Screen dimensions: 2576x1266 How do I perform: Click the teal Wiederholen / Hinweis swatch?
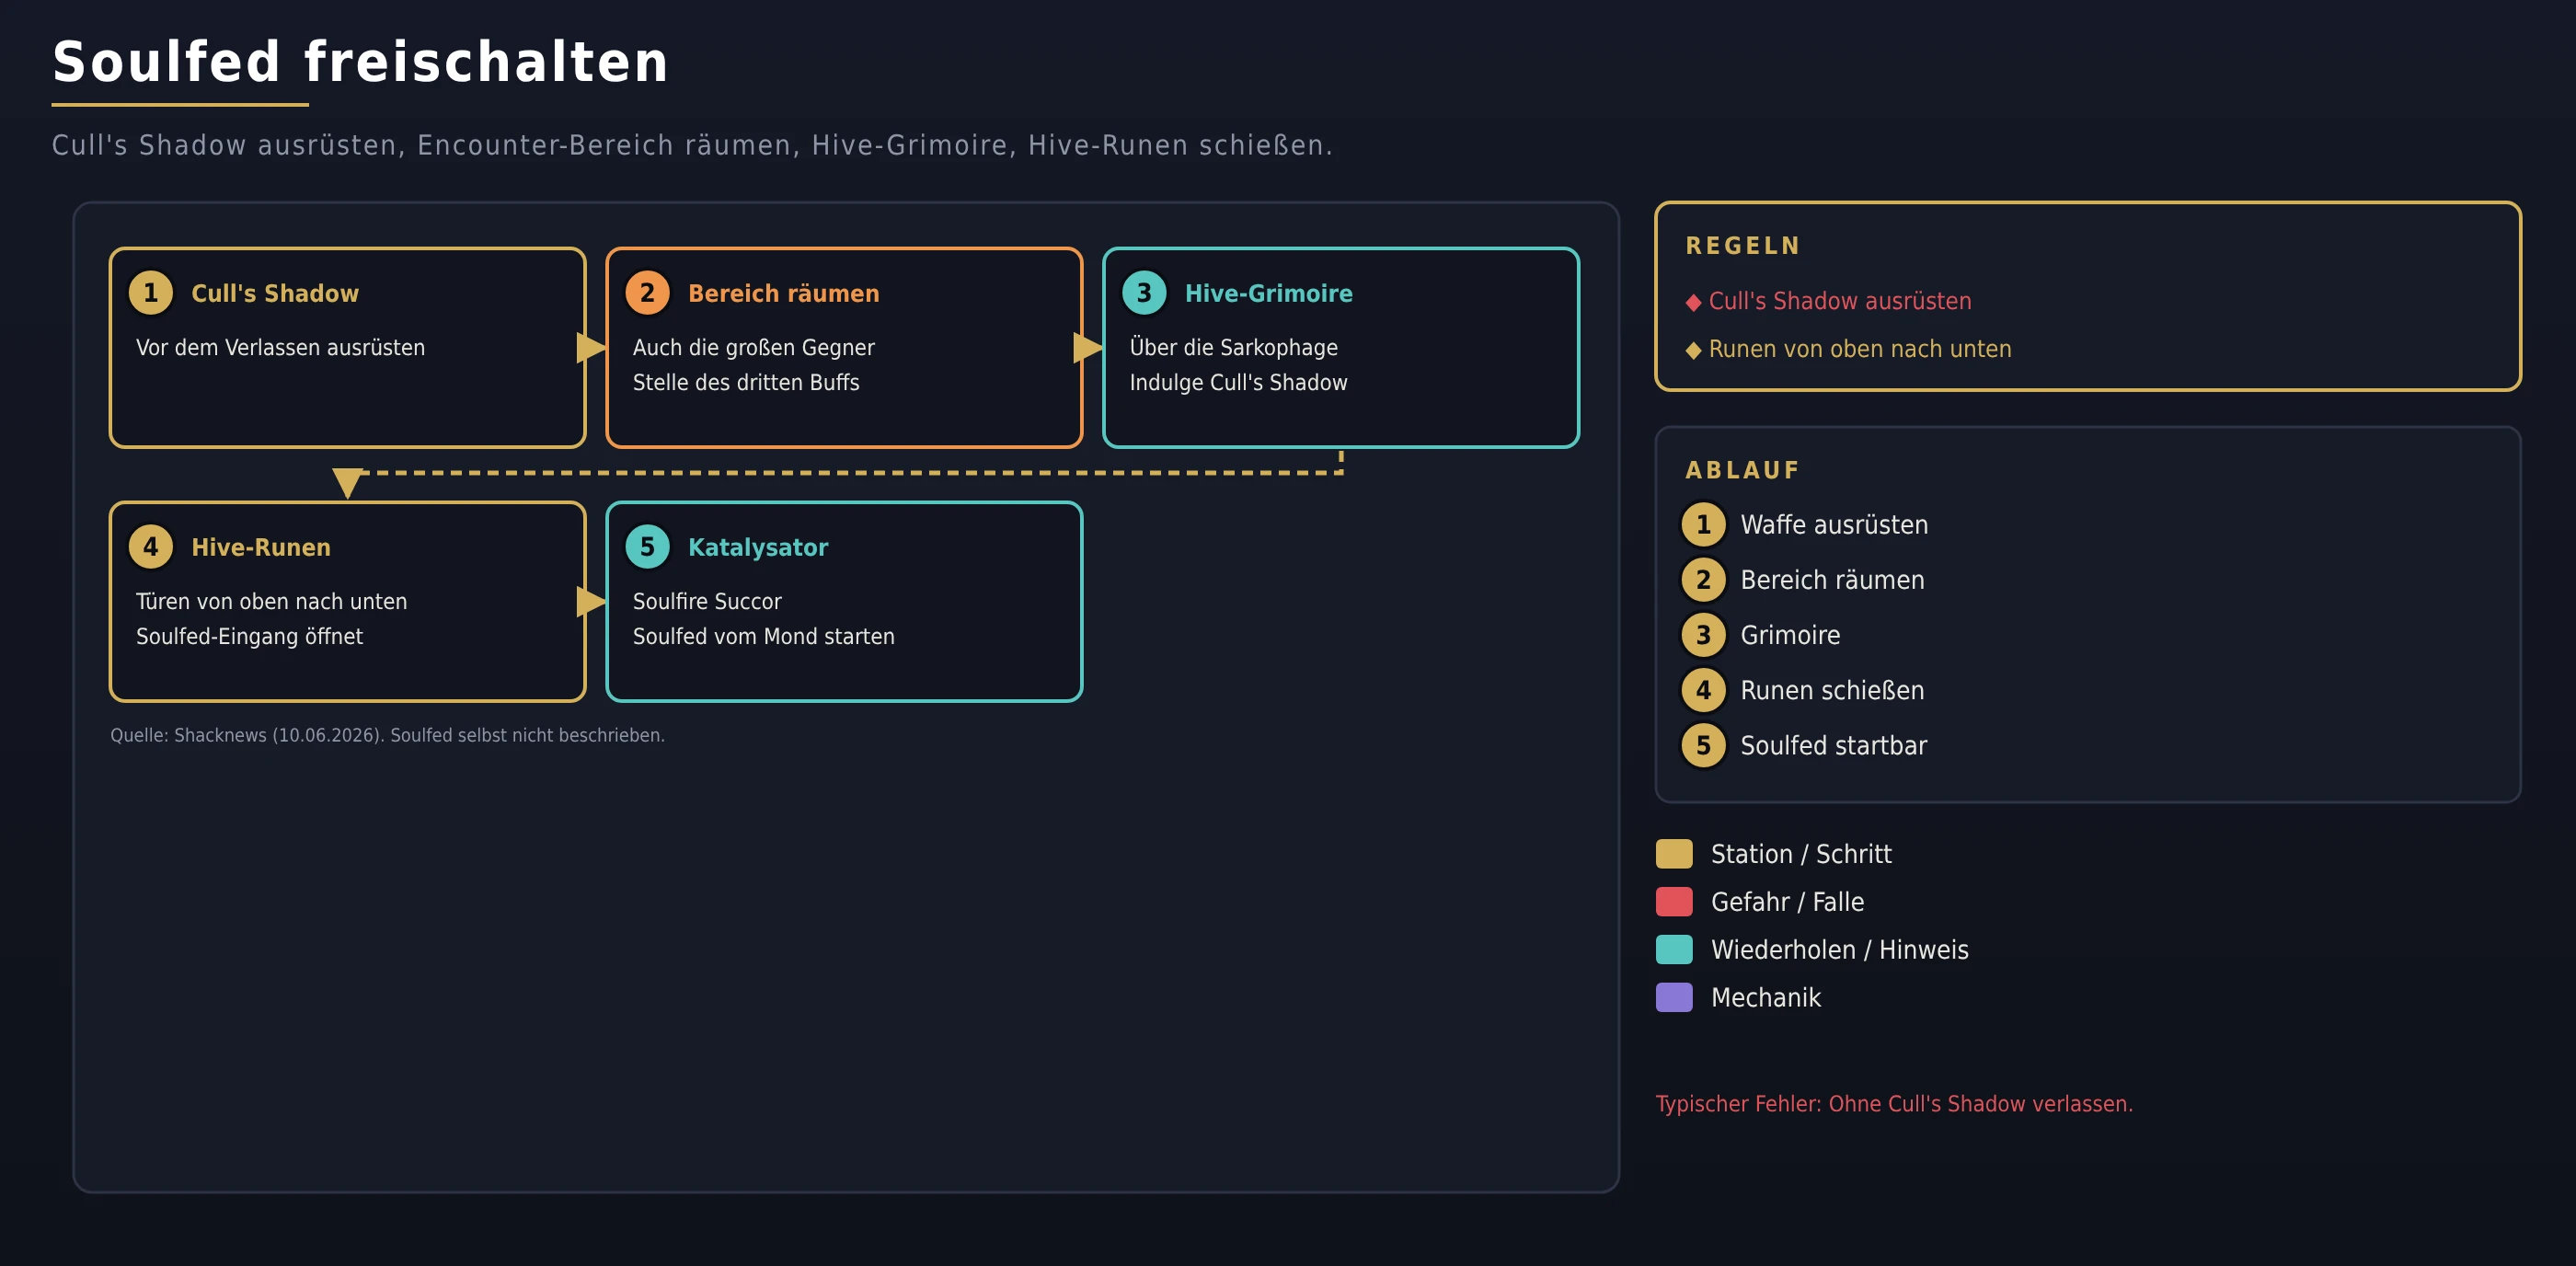click(1674, 950)
